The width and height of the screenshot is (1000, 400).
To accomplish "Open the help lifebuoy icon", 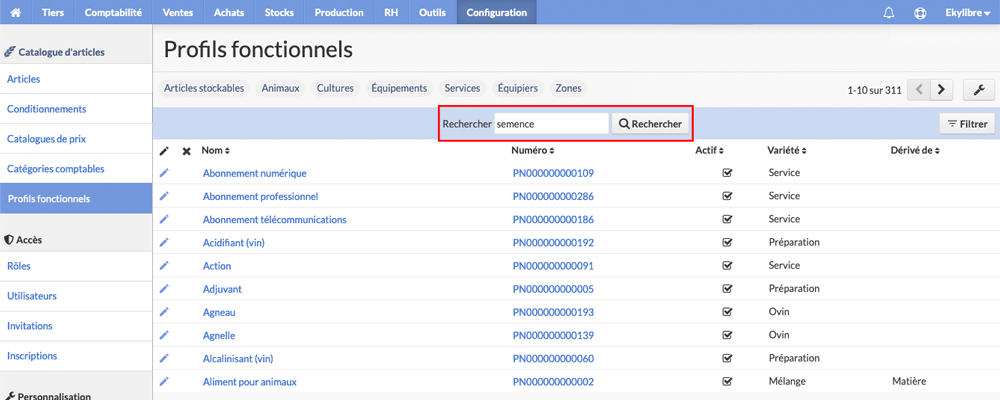I will tap(920, 13).
